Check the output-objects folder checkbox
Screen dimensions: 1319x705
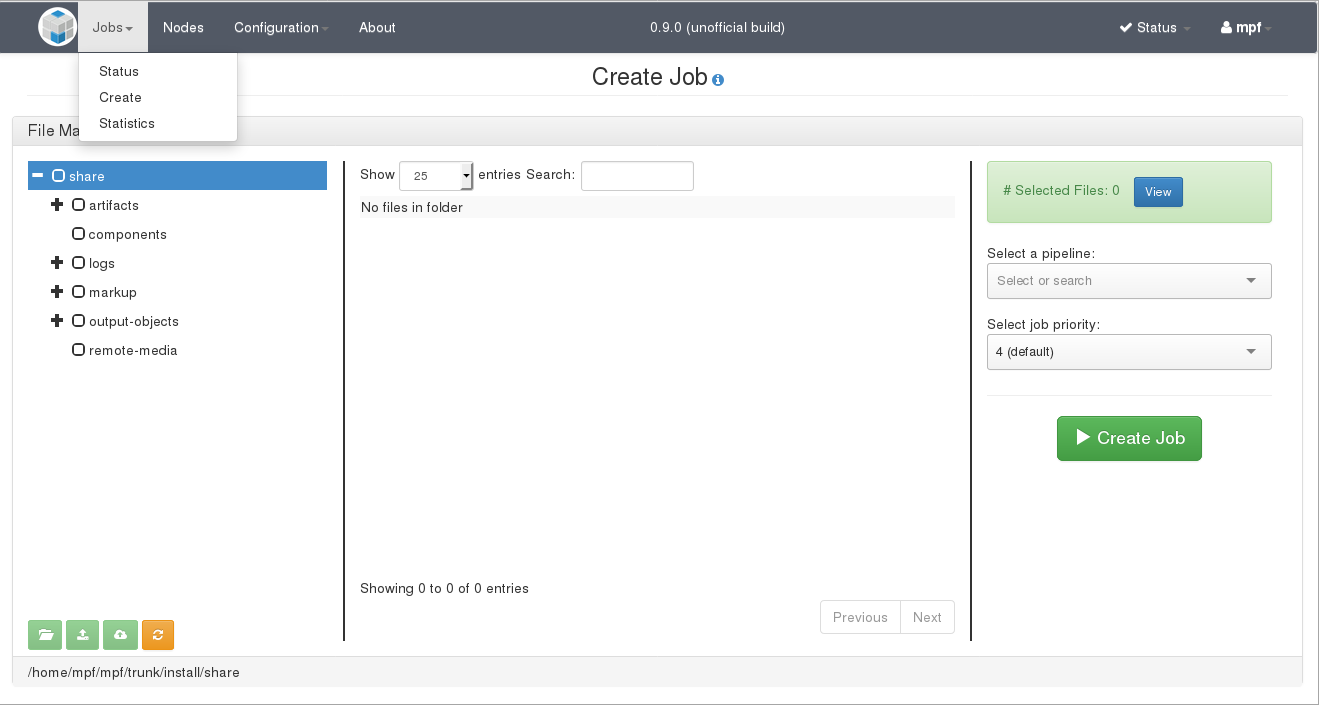[79, 321]
